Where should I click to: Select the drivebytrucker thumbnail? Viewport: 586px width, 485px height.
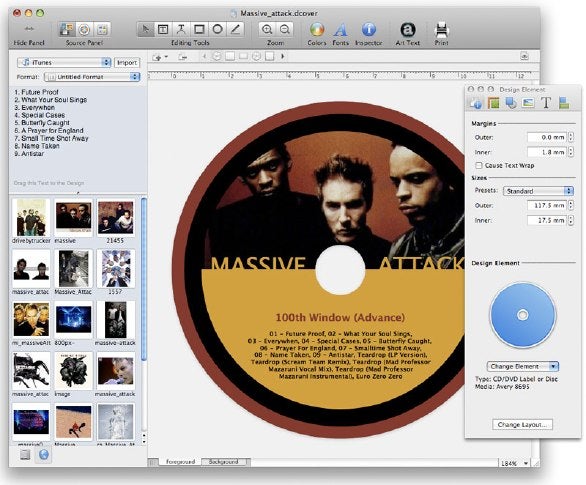31,217
